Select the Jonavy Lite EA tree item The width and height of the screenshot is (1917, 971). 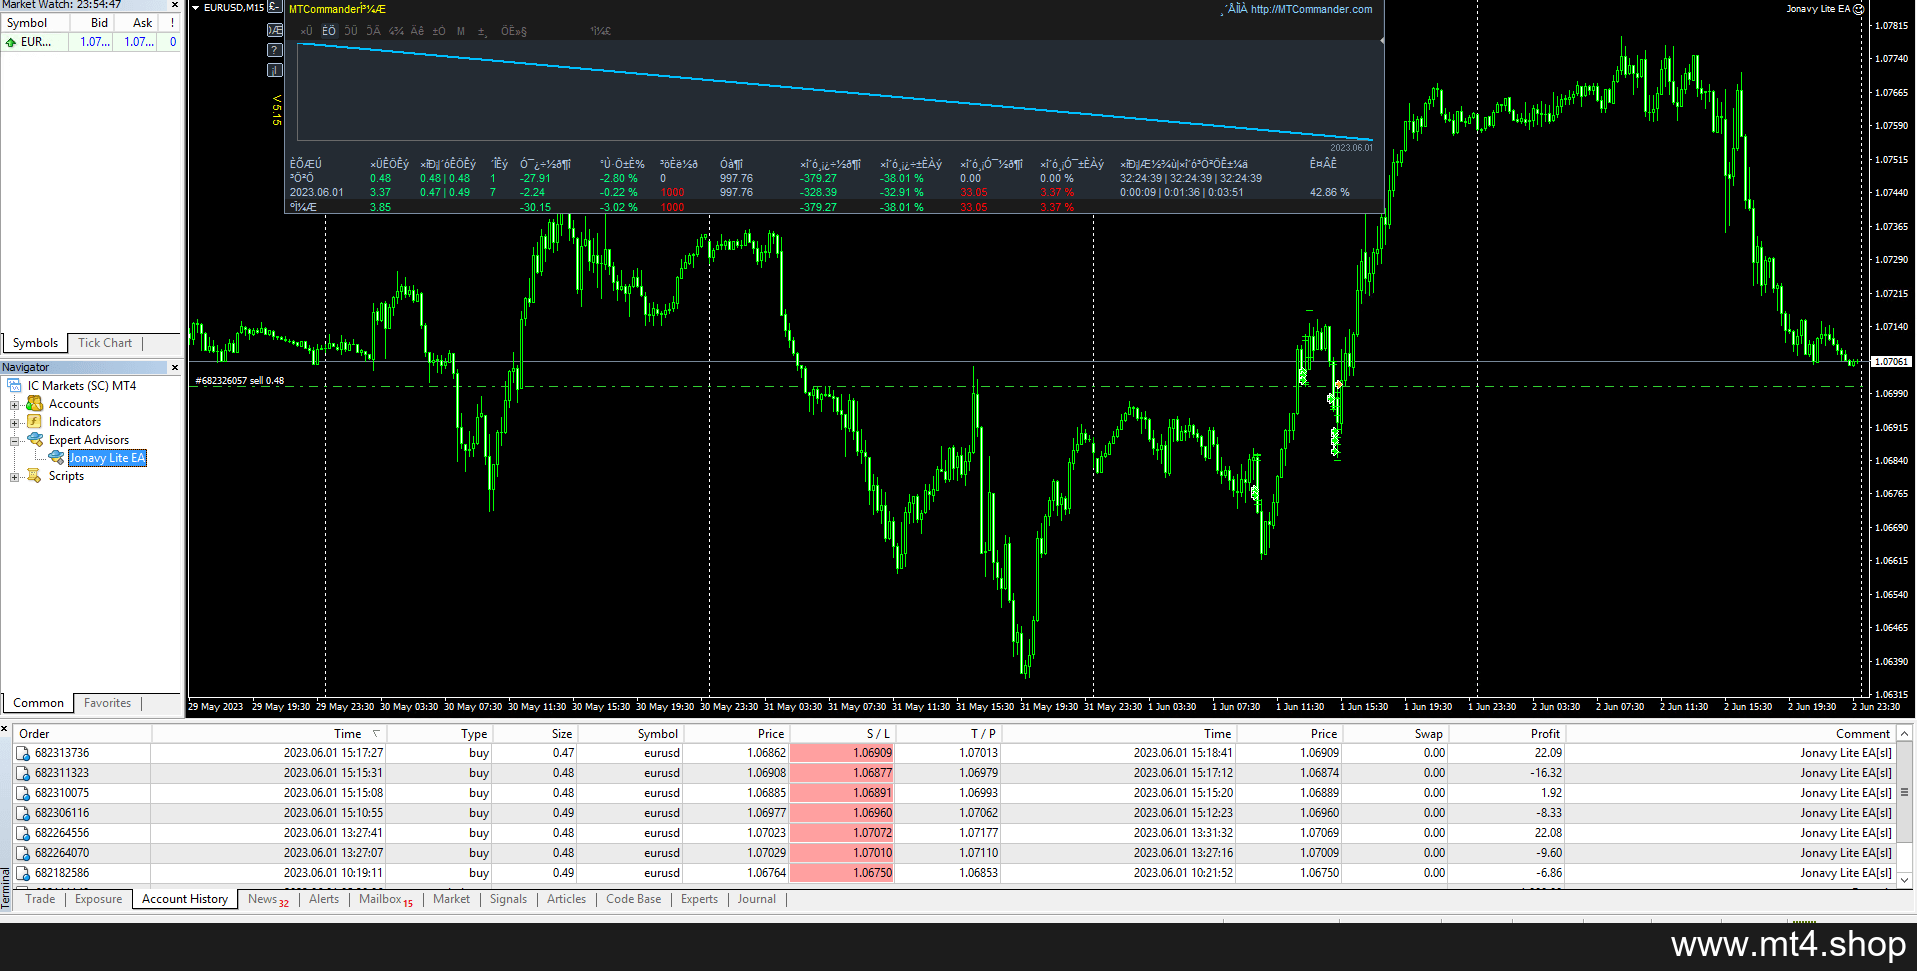click(x=107, y=458)
